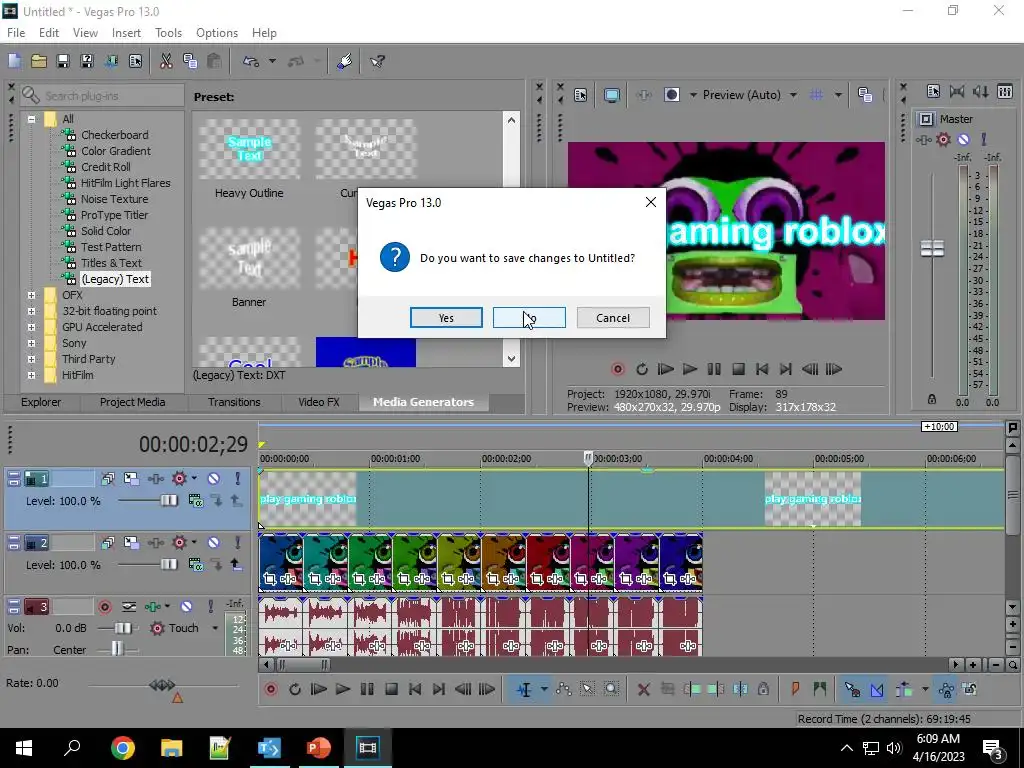This screenshot has width=1024, height=768.
Task: Close the Vegas Pro save dialog with X
Action: tap(650, 202)
